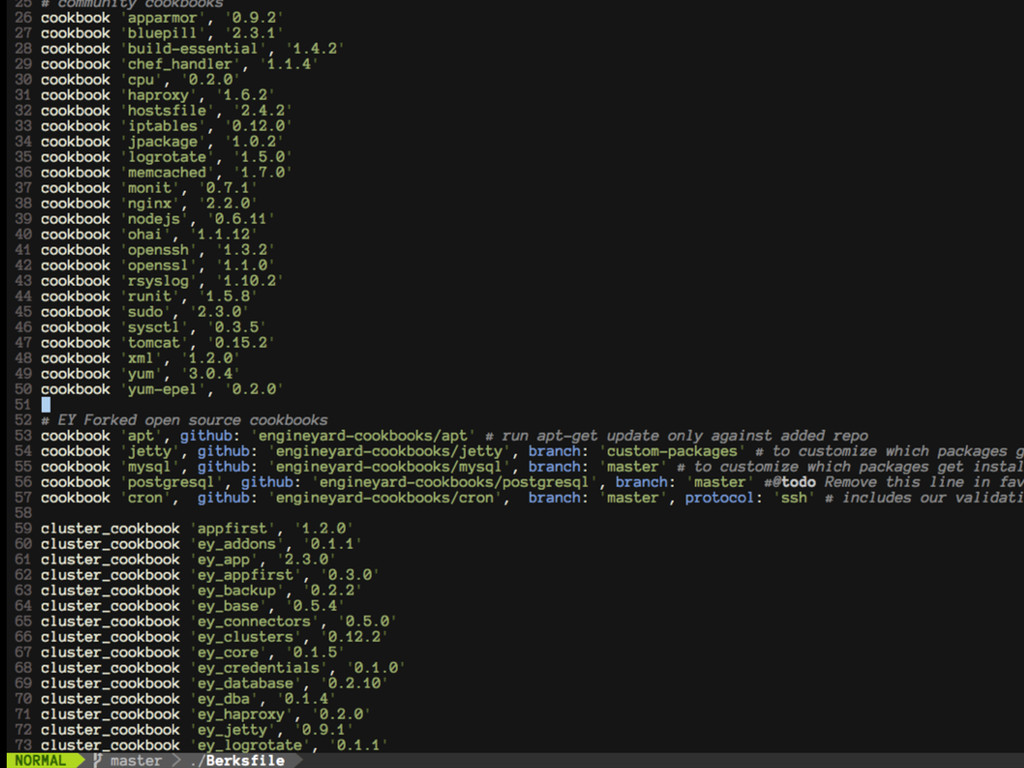Image resolution: width=1024 pixels, height=768 pixels.
Task: Click the NORMAL mode indicator
Action: (x=40, y=760)
